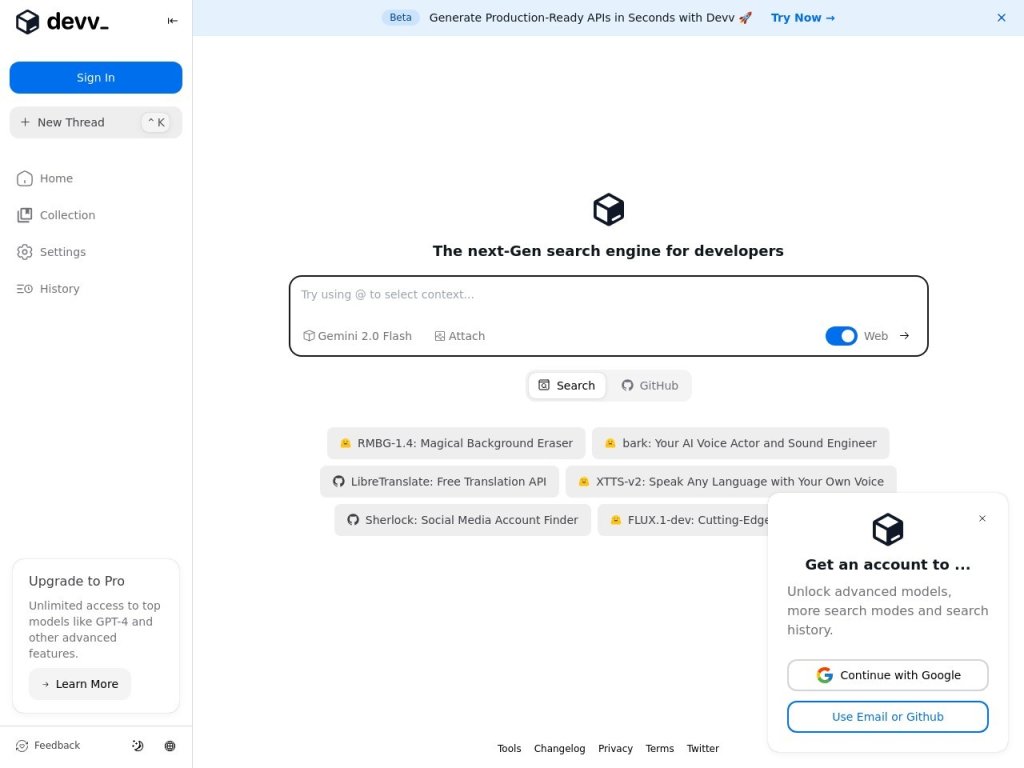Open the Changelog footer link
Viewport: 1024px width, 768px height.
(560, 748)
